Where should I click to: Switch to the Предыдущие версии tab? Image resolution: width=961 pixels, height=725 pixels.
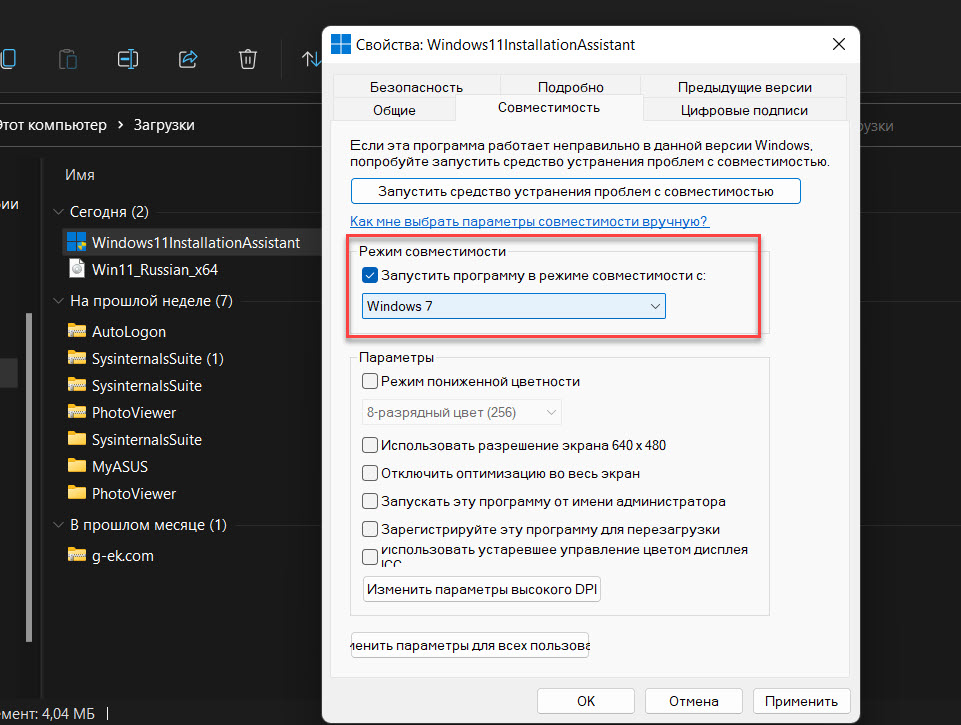click(x=745, y=87)
